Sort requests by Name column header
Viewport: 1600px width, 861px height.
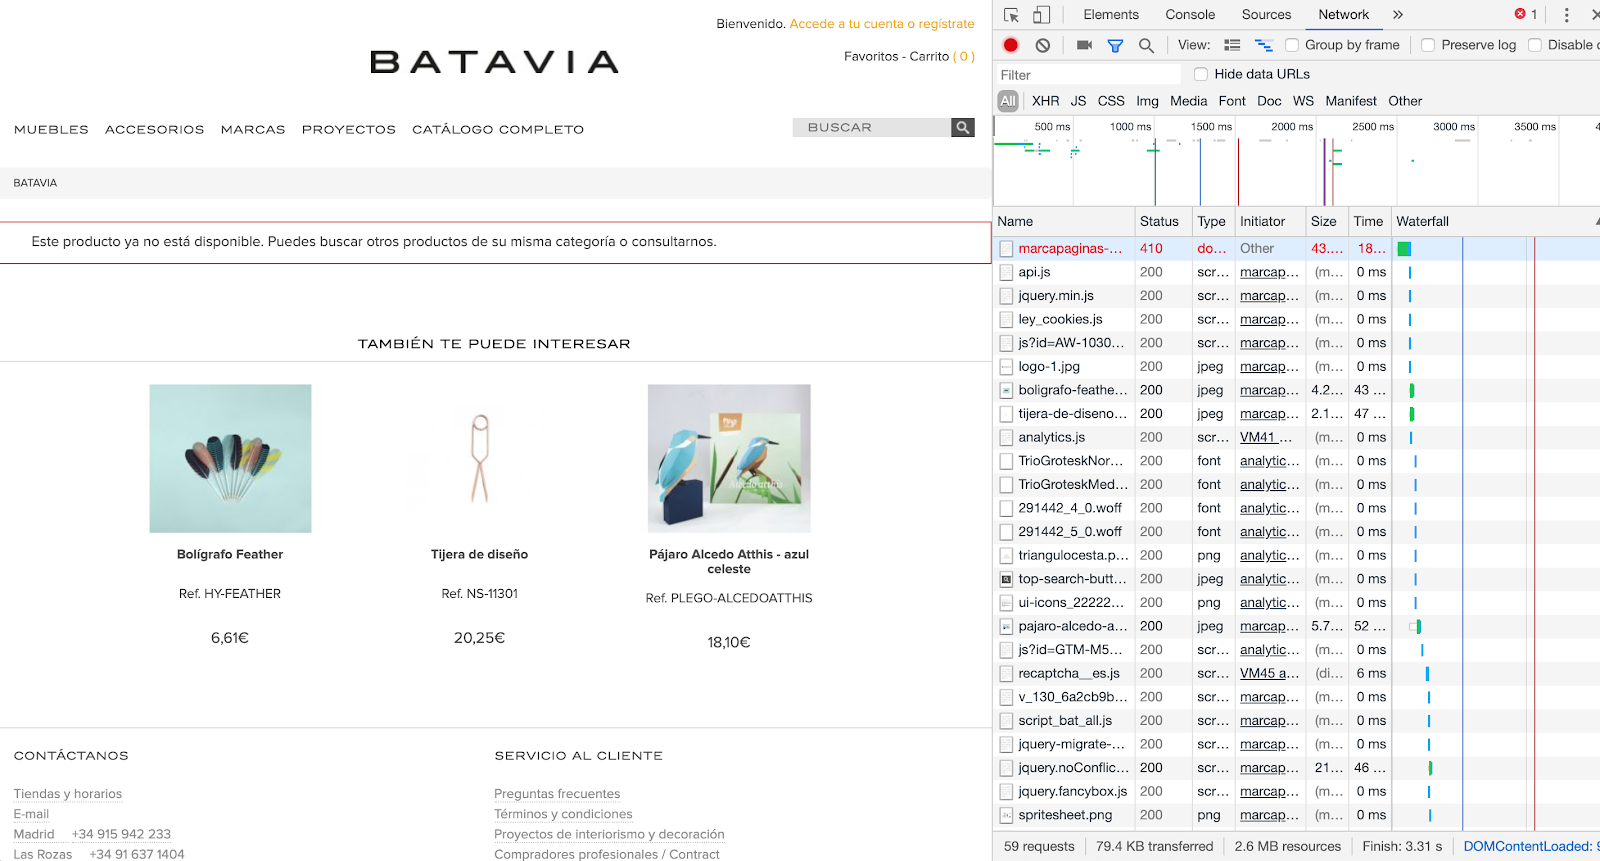[x=1064, y=222]
